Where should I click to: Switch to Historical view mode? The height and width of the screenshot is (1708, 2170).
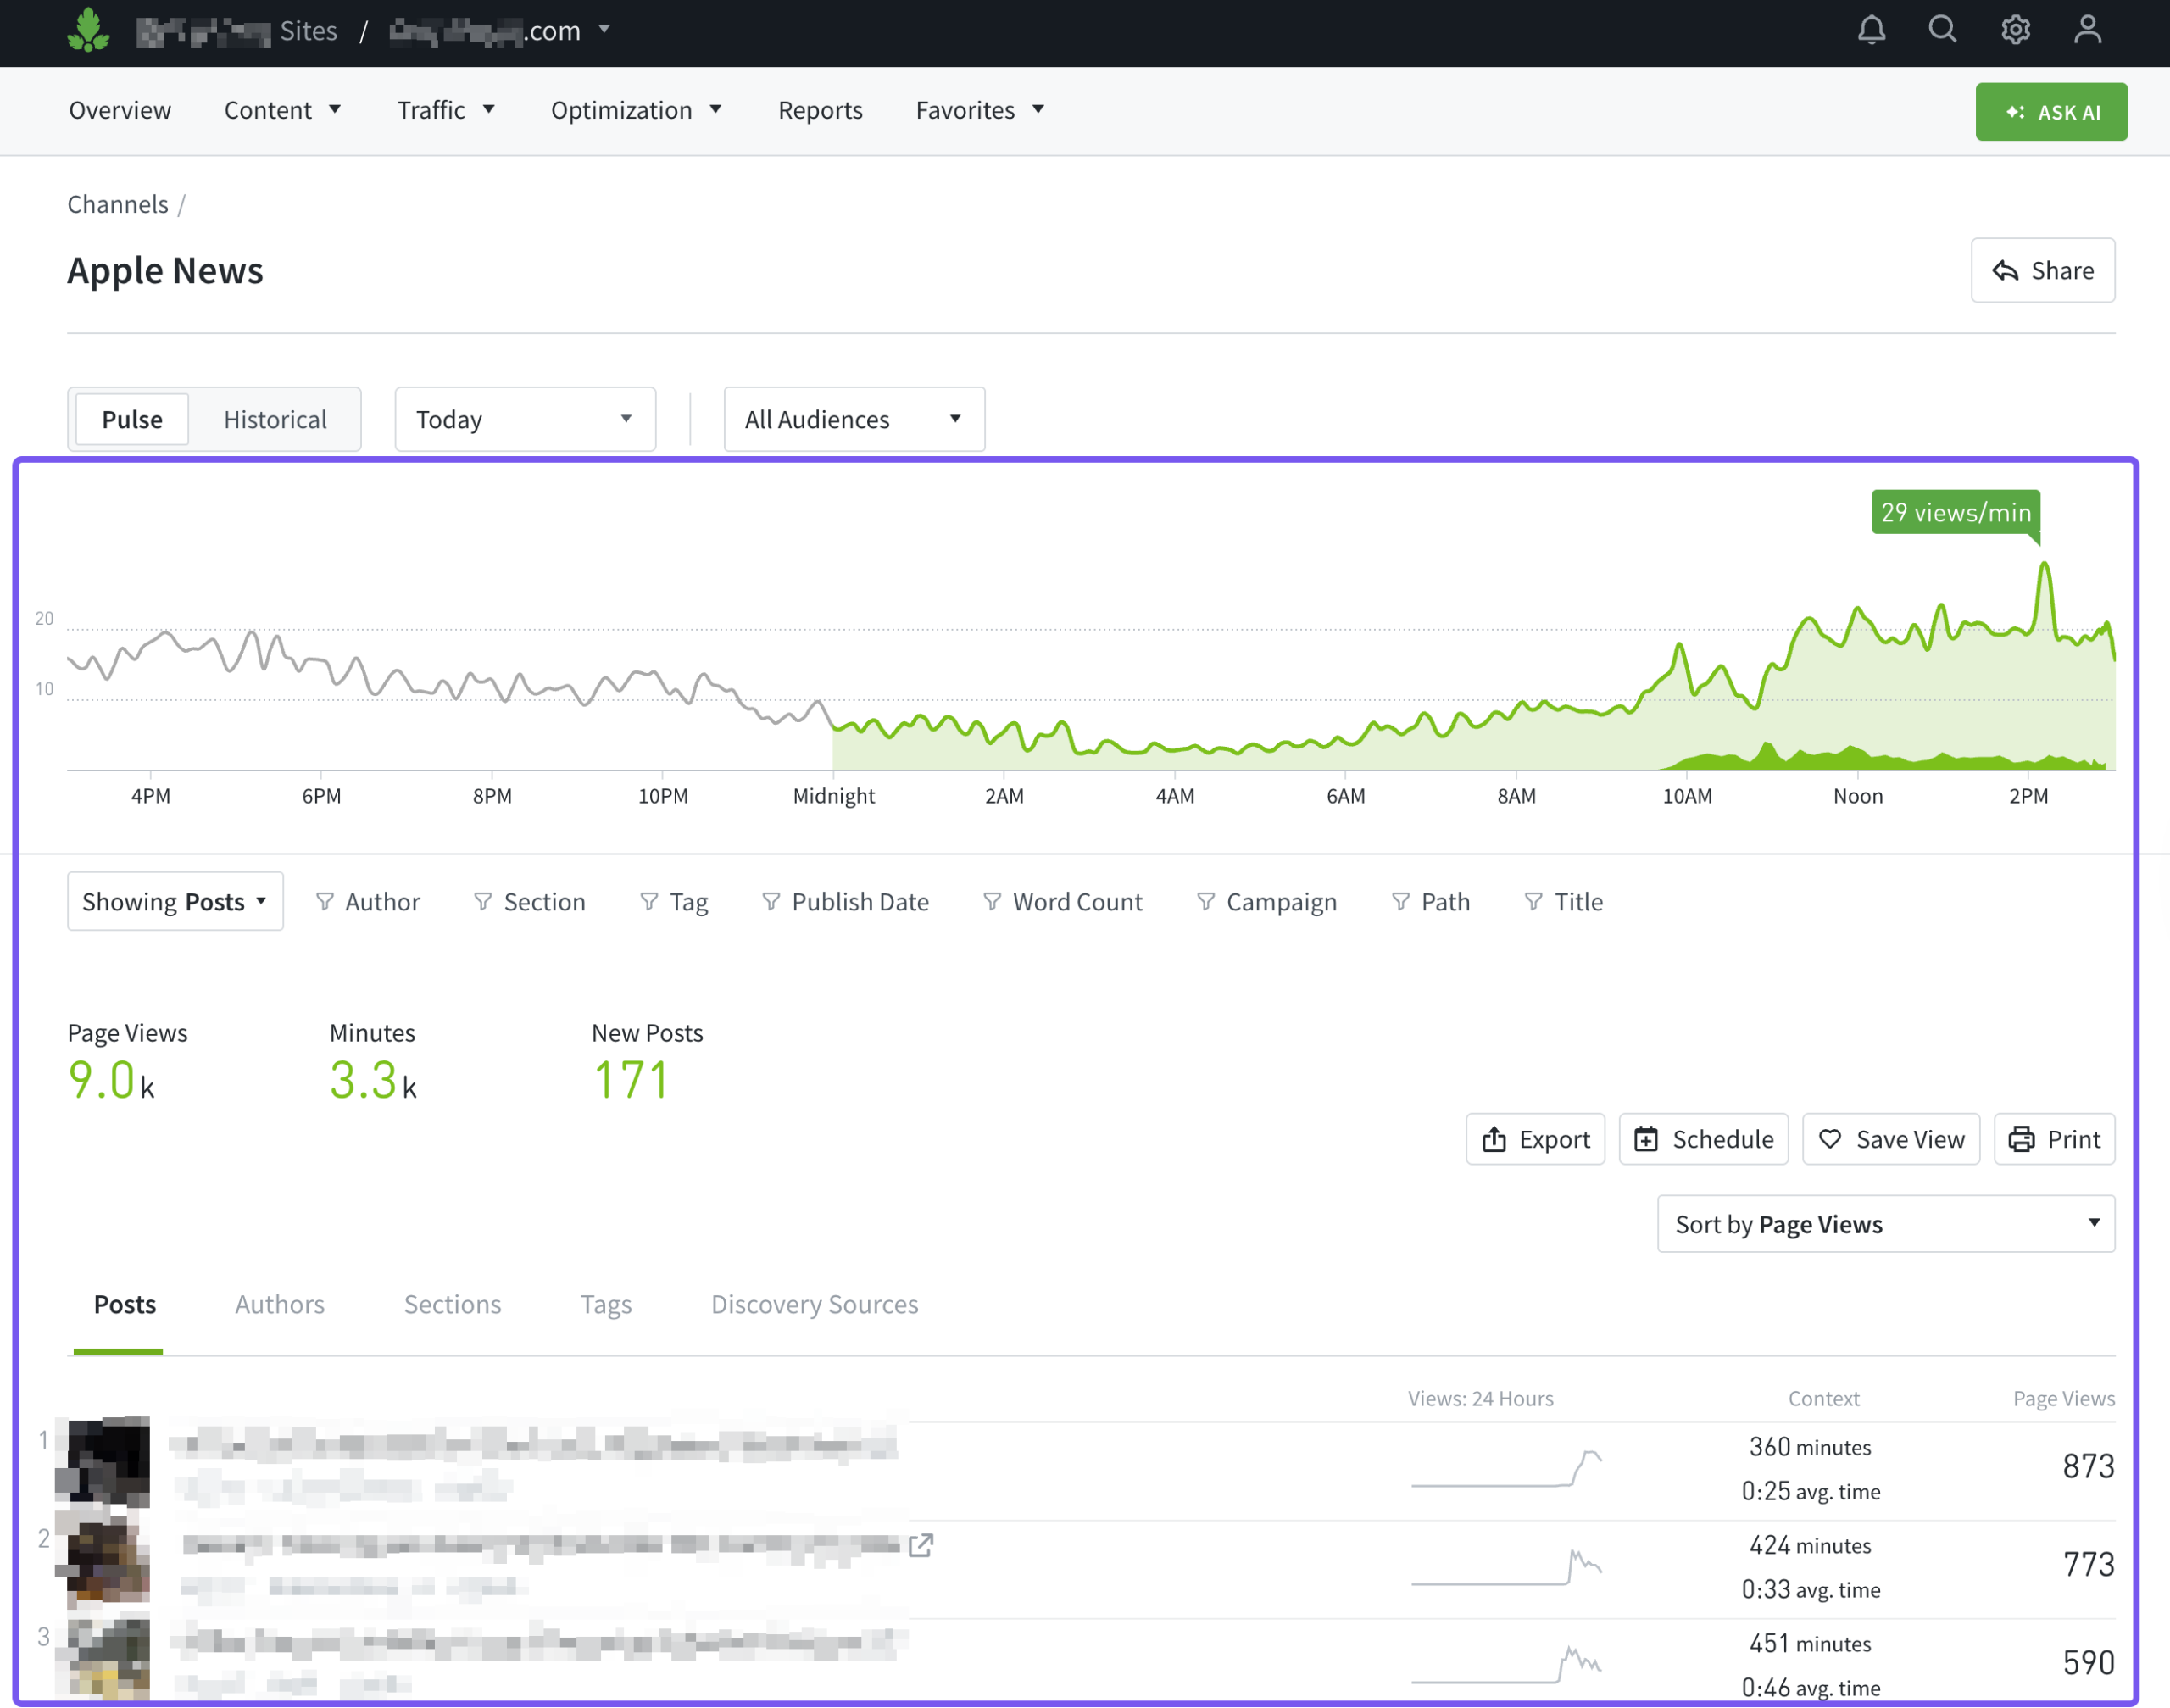275,419
